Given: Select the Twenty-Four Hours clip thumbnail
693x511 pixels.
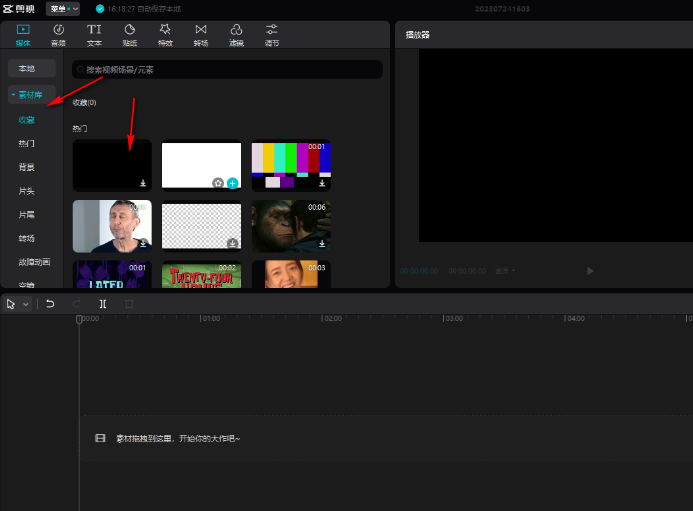Looking at the screenshot, I should (202, 275).
